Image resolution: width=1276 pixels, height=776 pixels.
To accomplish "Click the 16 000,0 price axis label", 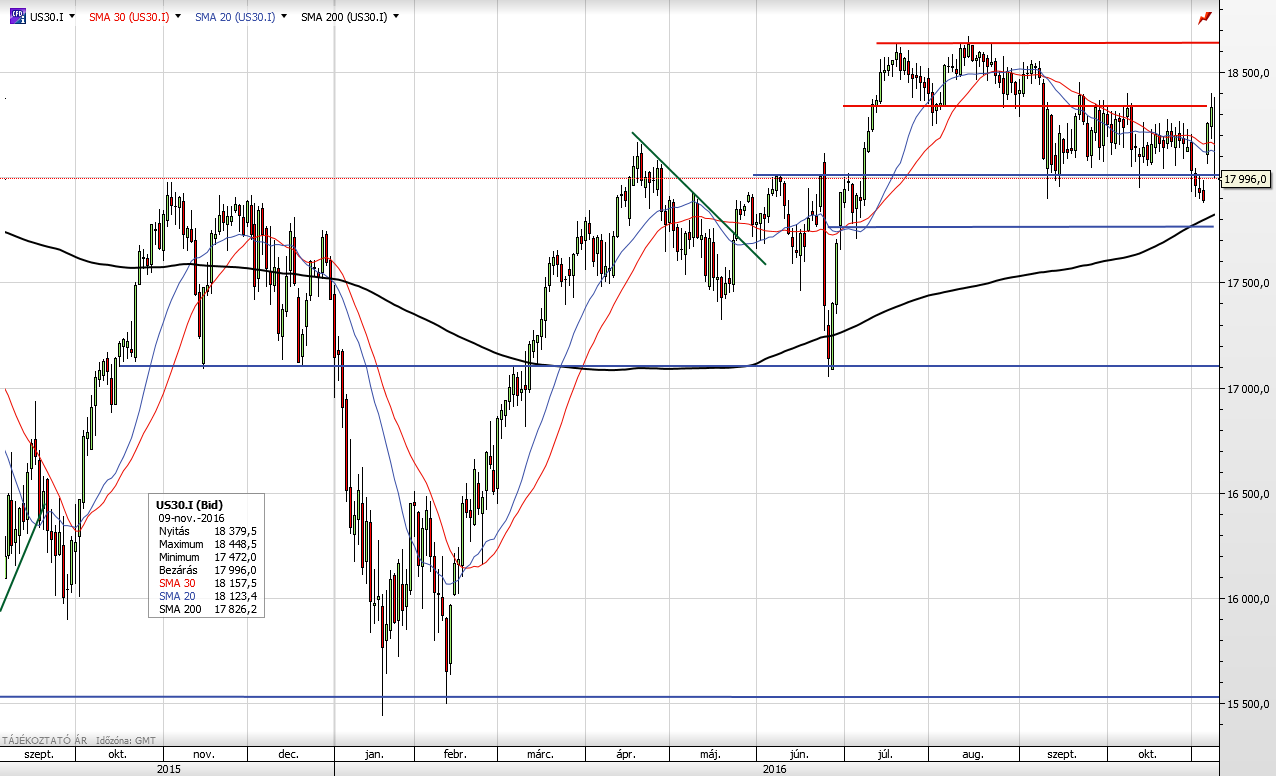I will [1246, 599].
